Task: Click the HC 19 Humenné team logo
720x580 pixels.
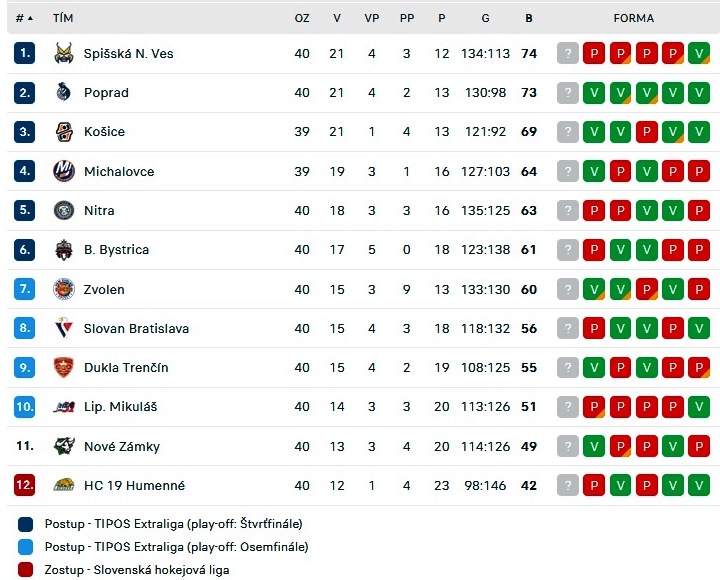Action: click(x=64, y=485)
